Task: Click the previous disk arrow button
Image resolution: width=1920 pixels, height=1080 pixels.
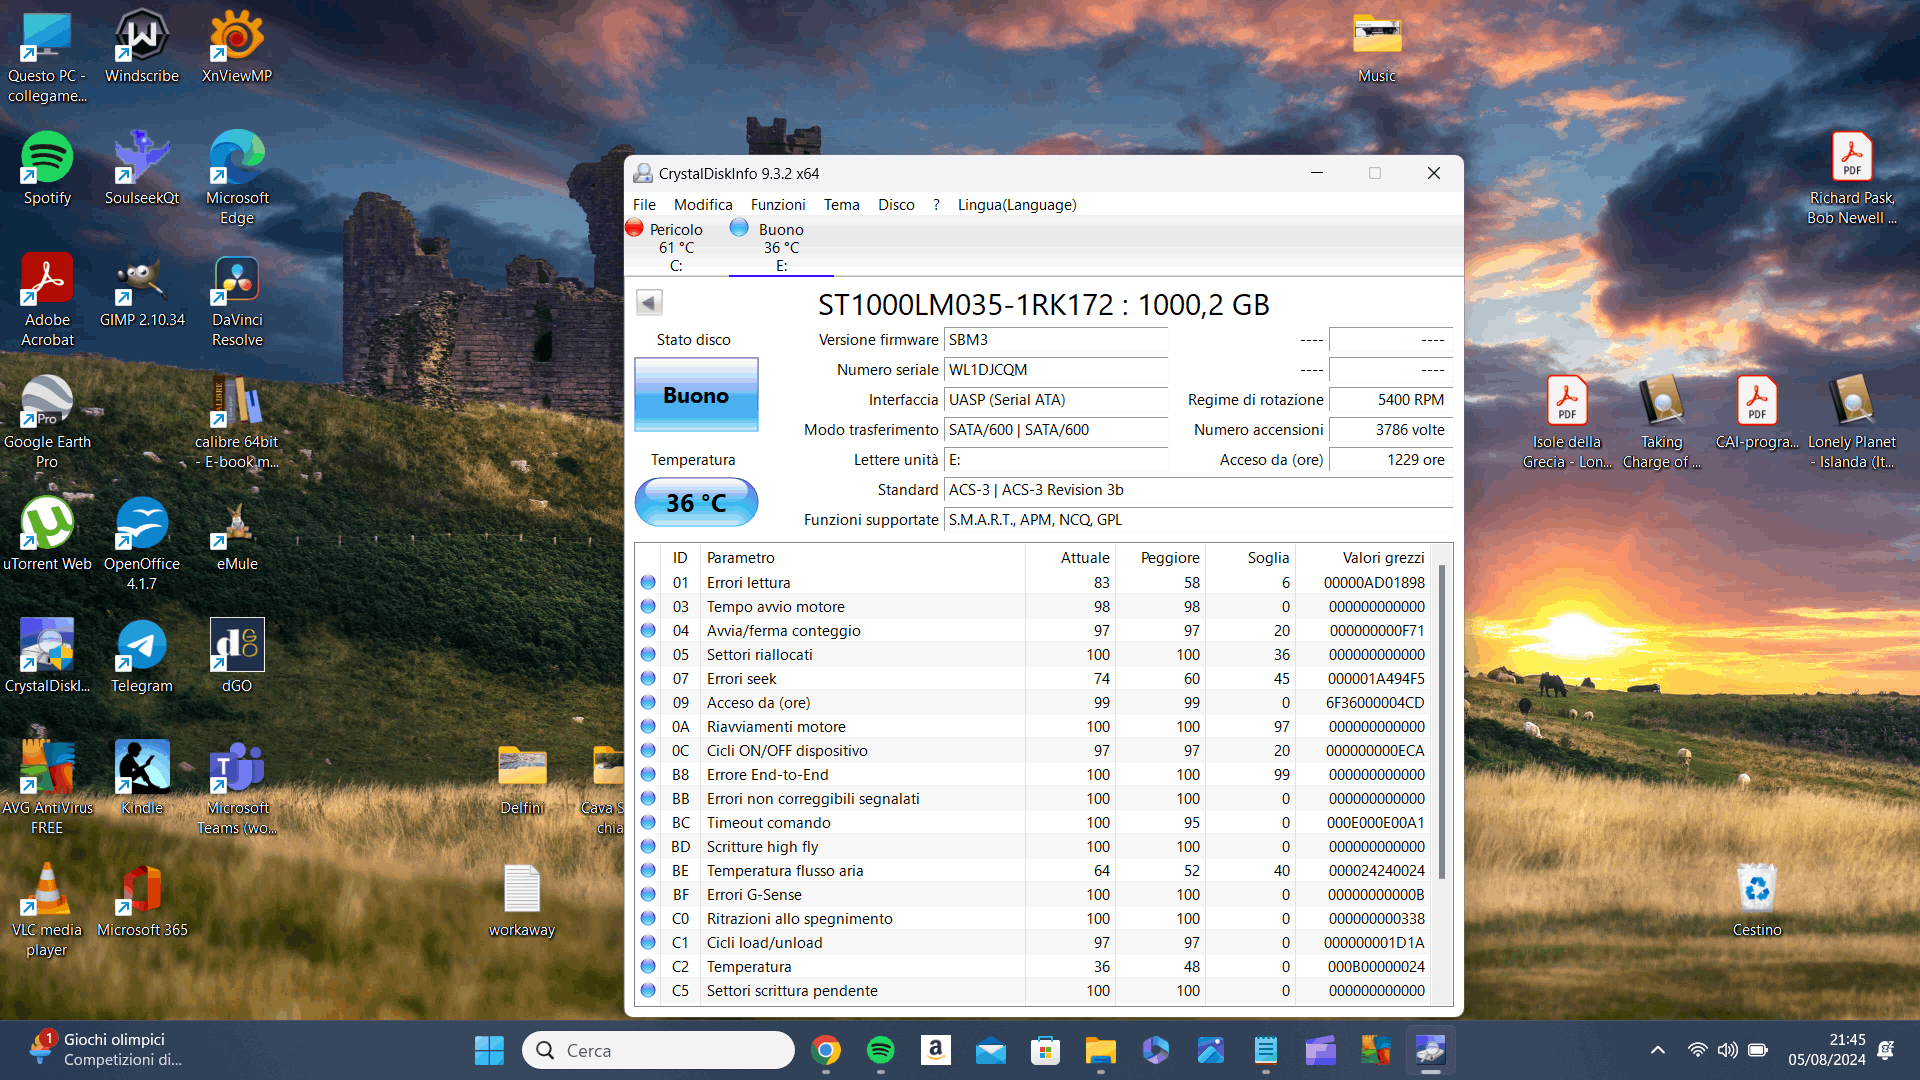Action: pos(649,303)
